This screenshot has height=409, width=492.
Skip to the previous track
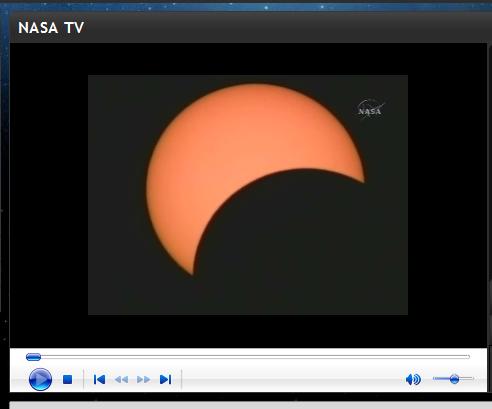click(x=99, y=379)
